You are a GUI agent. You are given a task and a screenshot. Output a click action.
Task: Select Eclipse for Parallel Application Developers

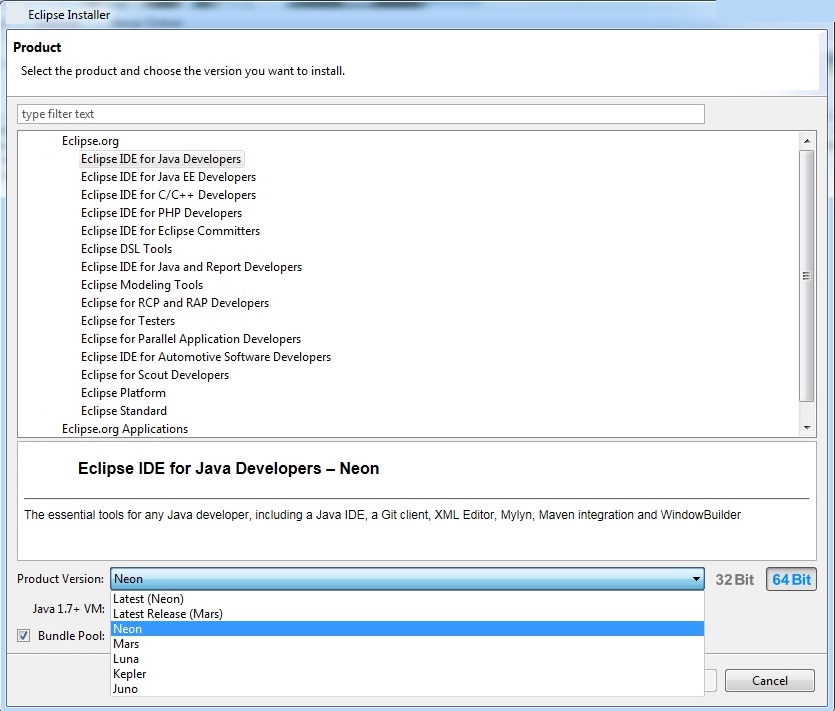click(x=191, y=339)
